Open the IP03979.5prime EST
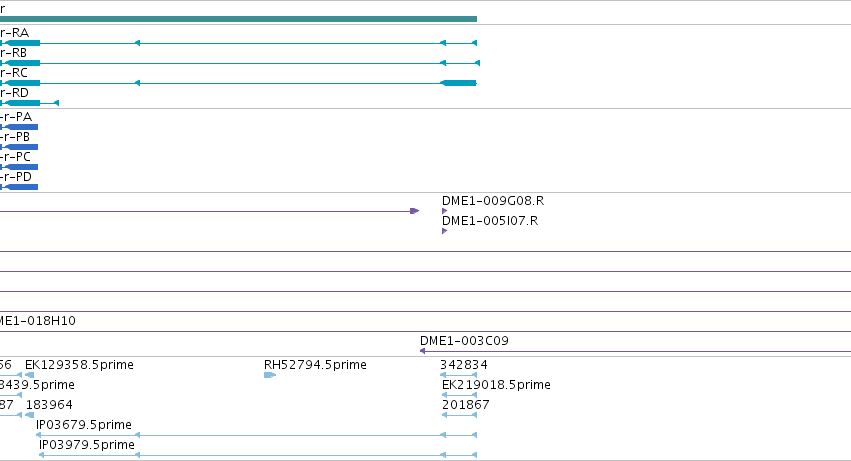 pos(258,456)
